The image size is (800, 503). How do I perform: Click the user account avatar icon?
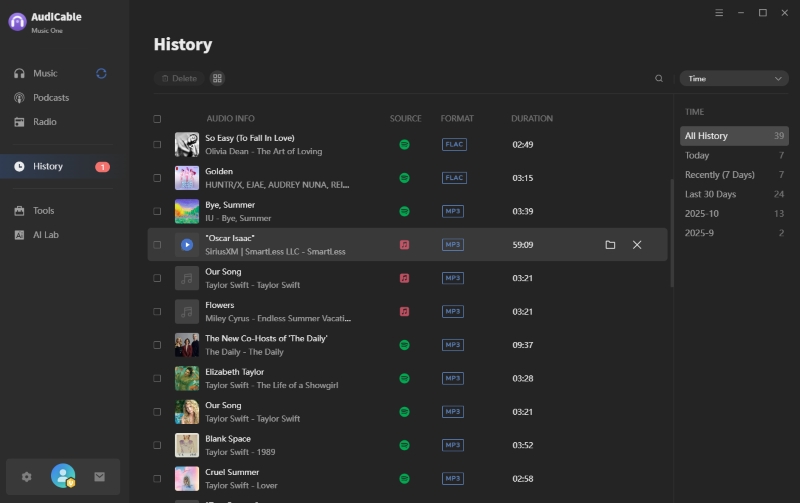[x=63, y=476]
